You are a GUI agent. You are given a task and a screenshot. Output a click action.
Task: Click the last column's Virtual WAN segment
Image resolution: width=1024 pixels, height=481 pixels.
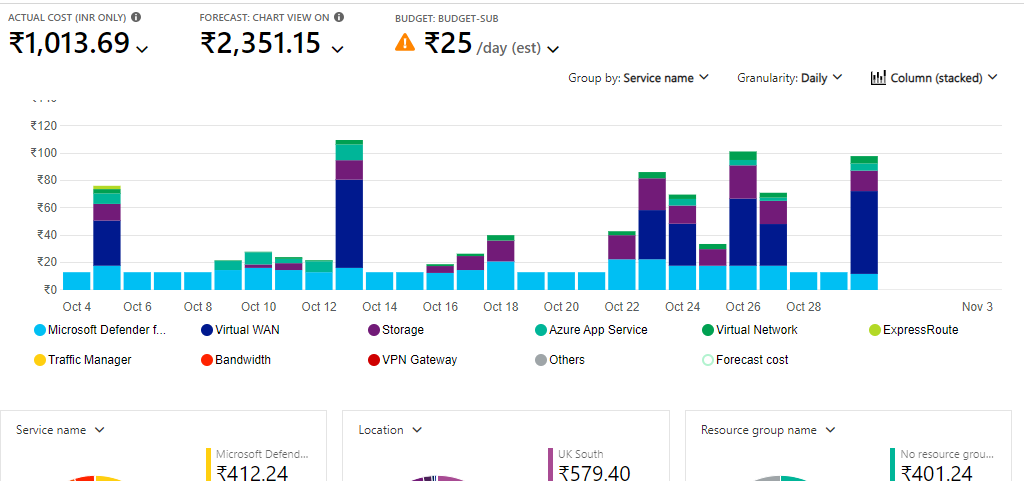[864, 232]
